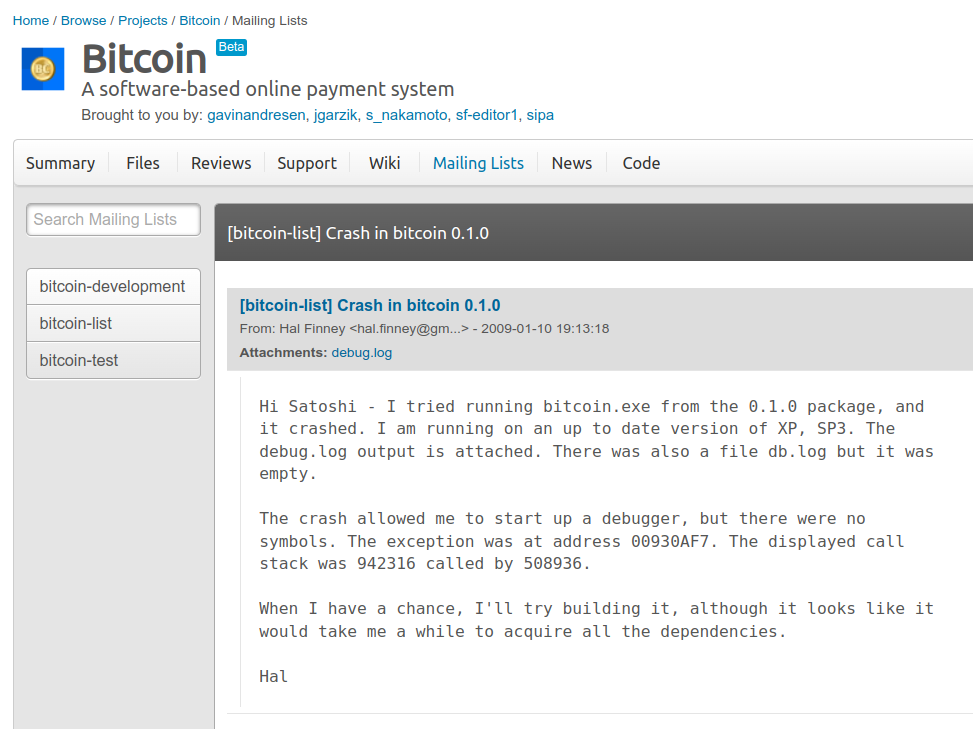Click the 'Mailing Lists' breadcrumb text
Screen dimensions: 973x729
tap(269, 20)
